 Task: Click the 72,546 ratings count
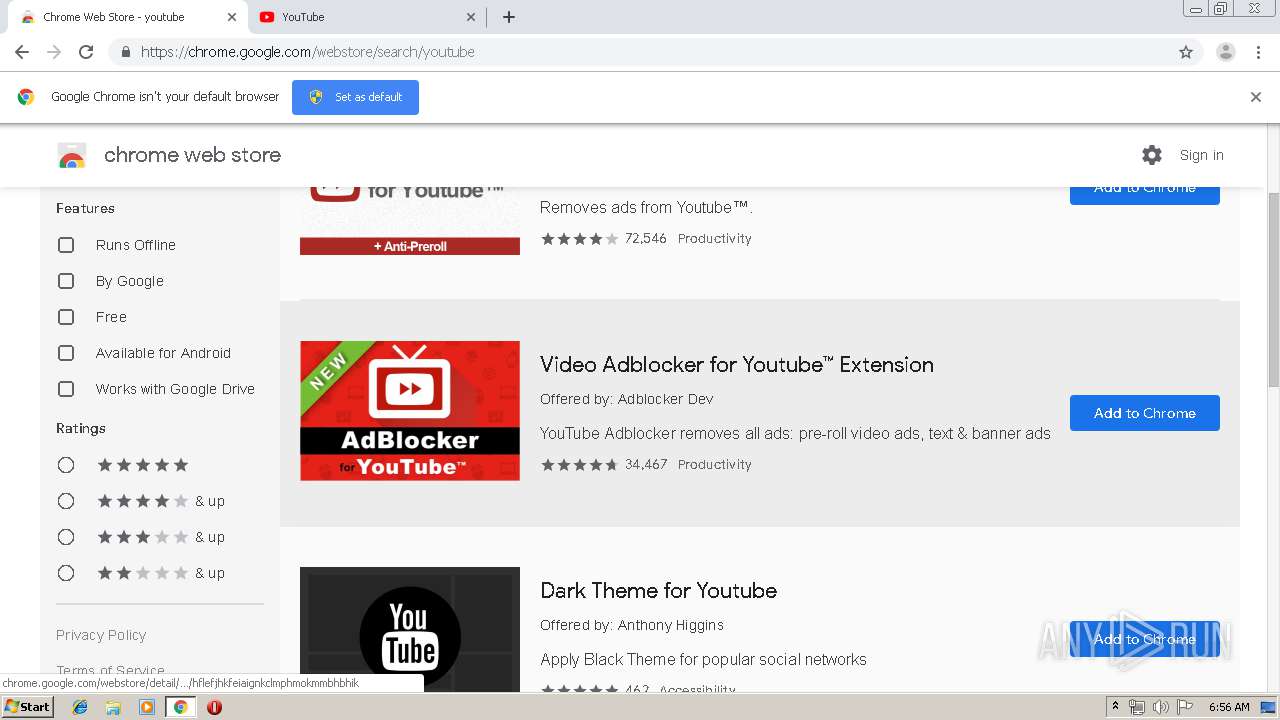pyautogui.click(x=646, y=239)
